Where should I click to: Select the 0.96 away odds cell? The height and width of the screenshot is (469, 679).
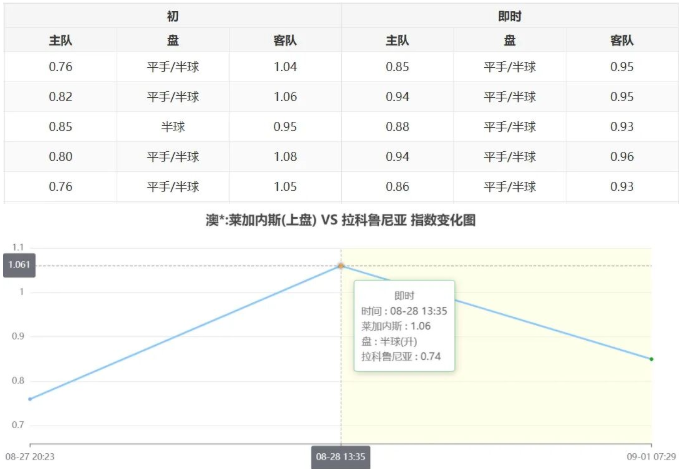pyautogui.click(x=621, y=157)
